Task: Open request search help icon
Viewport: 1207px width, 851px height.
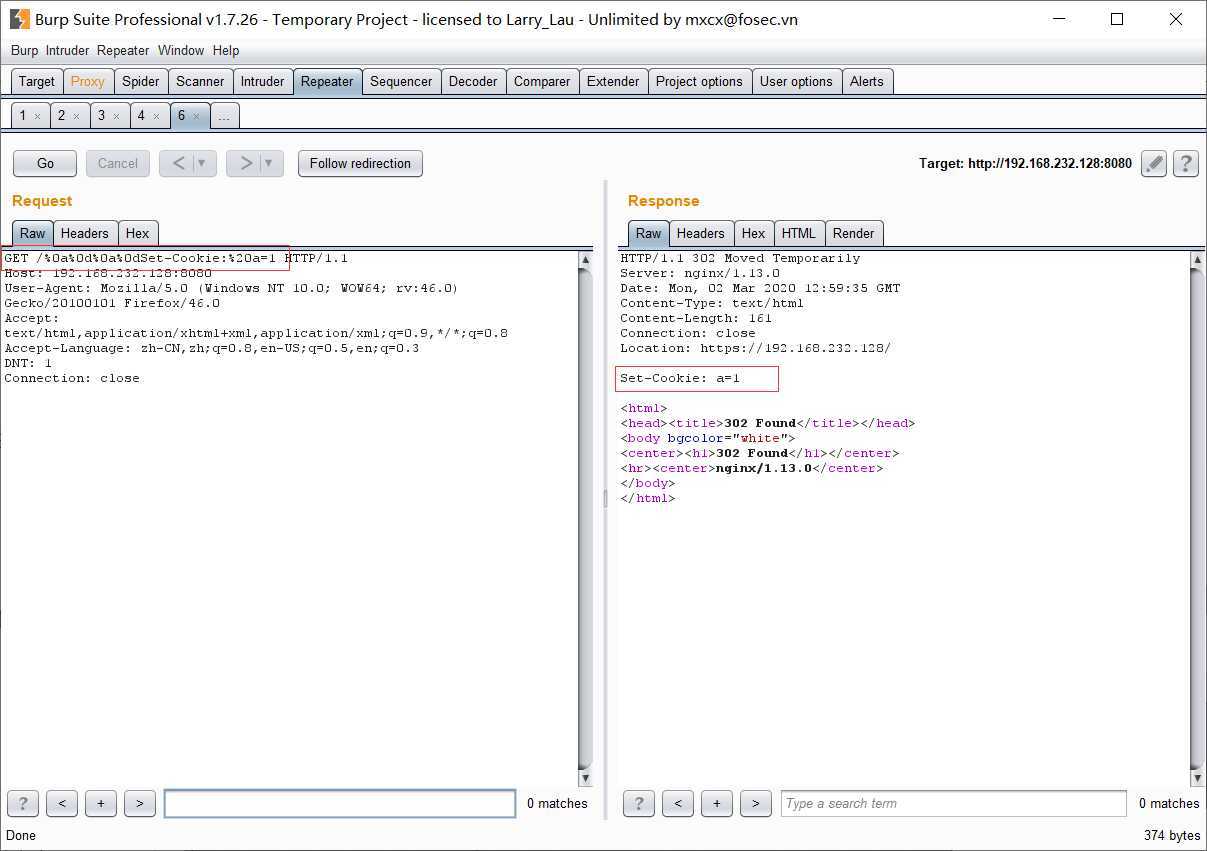Action: click(x=23, y=803)
